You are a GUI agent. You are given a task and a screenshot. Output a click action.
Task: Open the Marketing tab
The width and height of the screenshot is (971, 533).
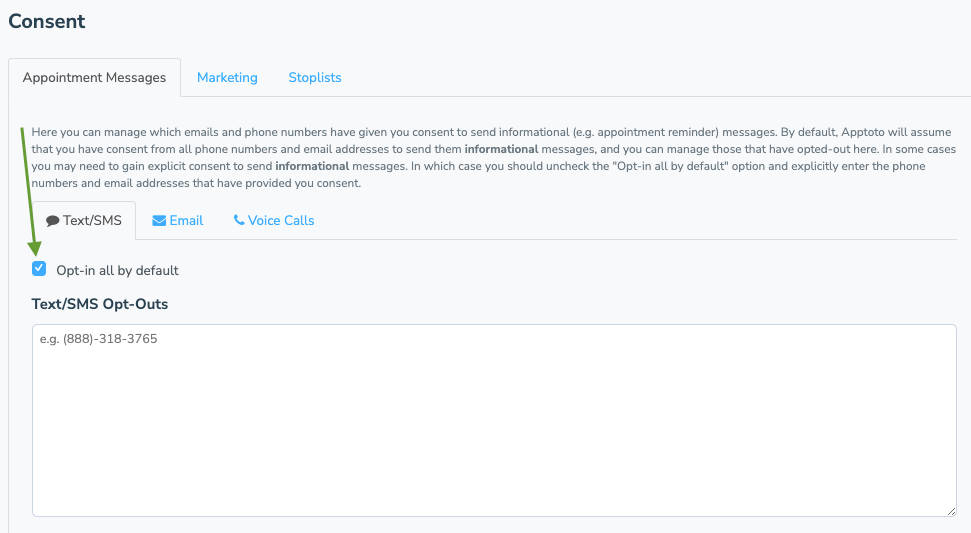227,77
